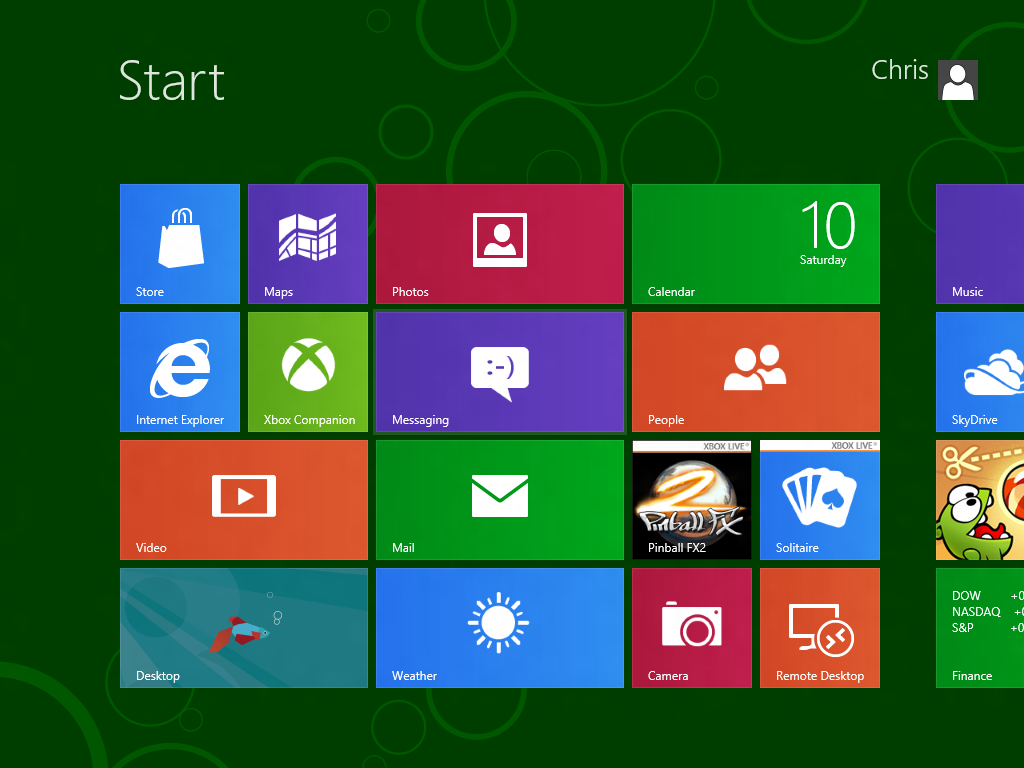Open the Remote Desktop tile
Viewport: 1024px width, 768px height.
tap(820, 627)
